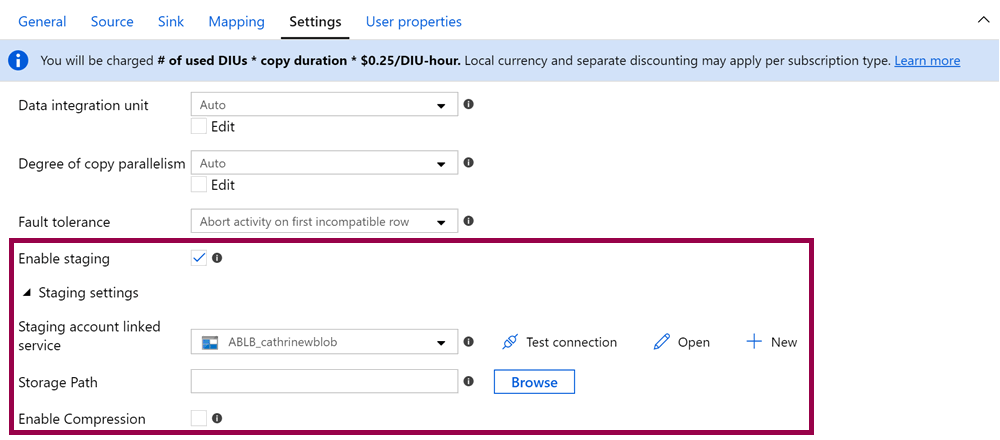The image size is (1000, 440).
Task: Click info icon next to Data integration unit
Action: pos(468,104)
